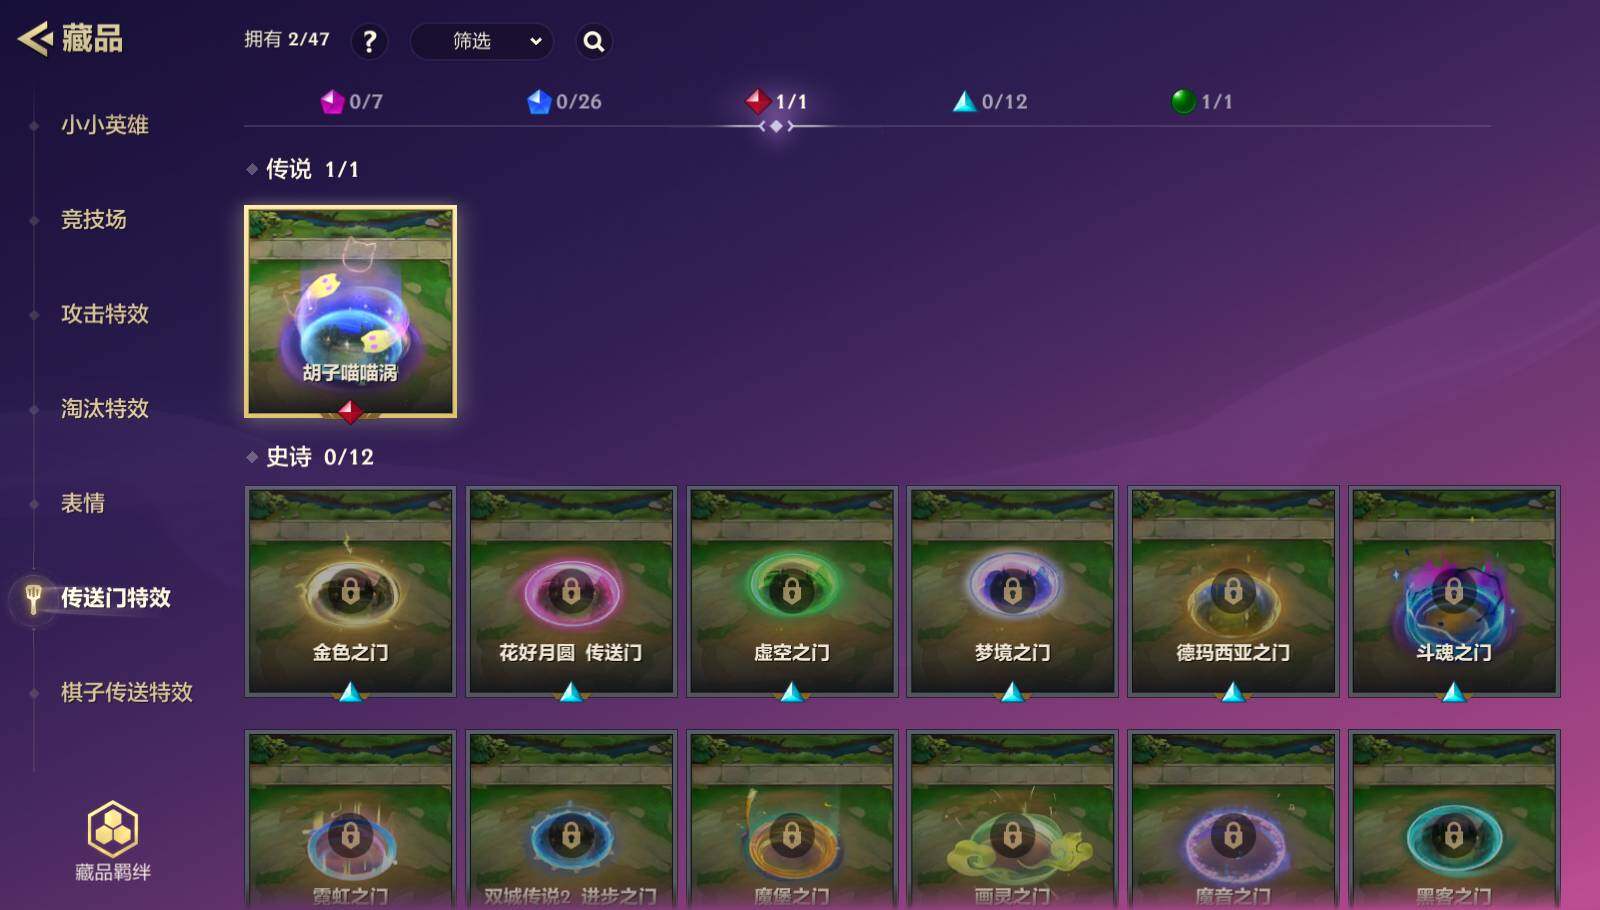
Task: Switch to 攻击特效 category
Action: pos(105,314)
